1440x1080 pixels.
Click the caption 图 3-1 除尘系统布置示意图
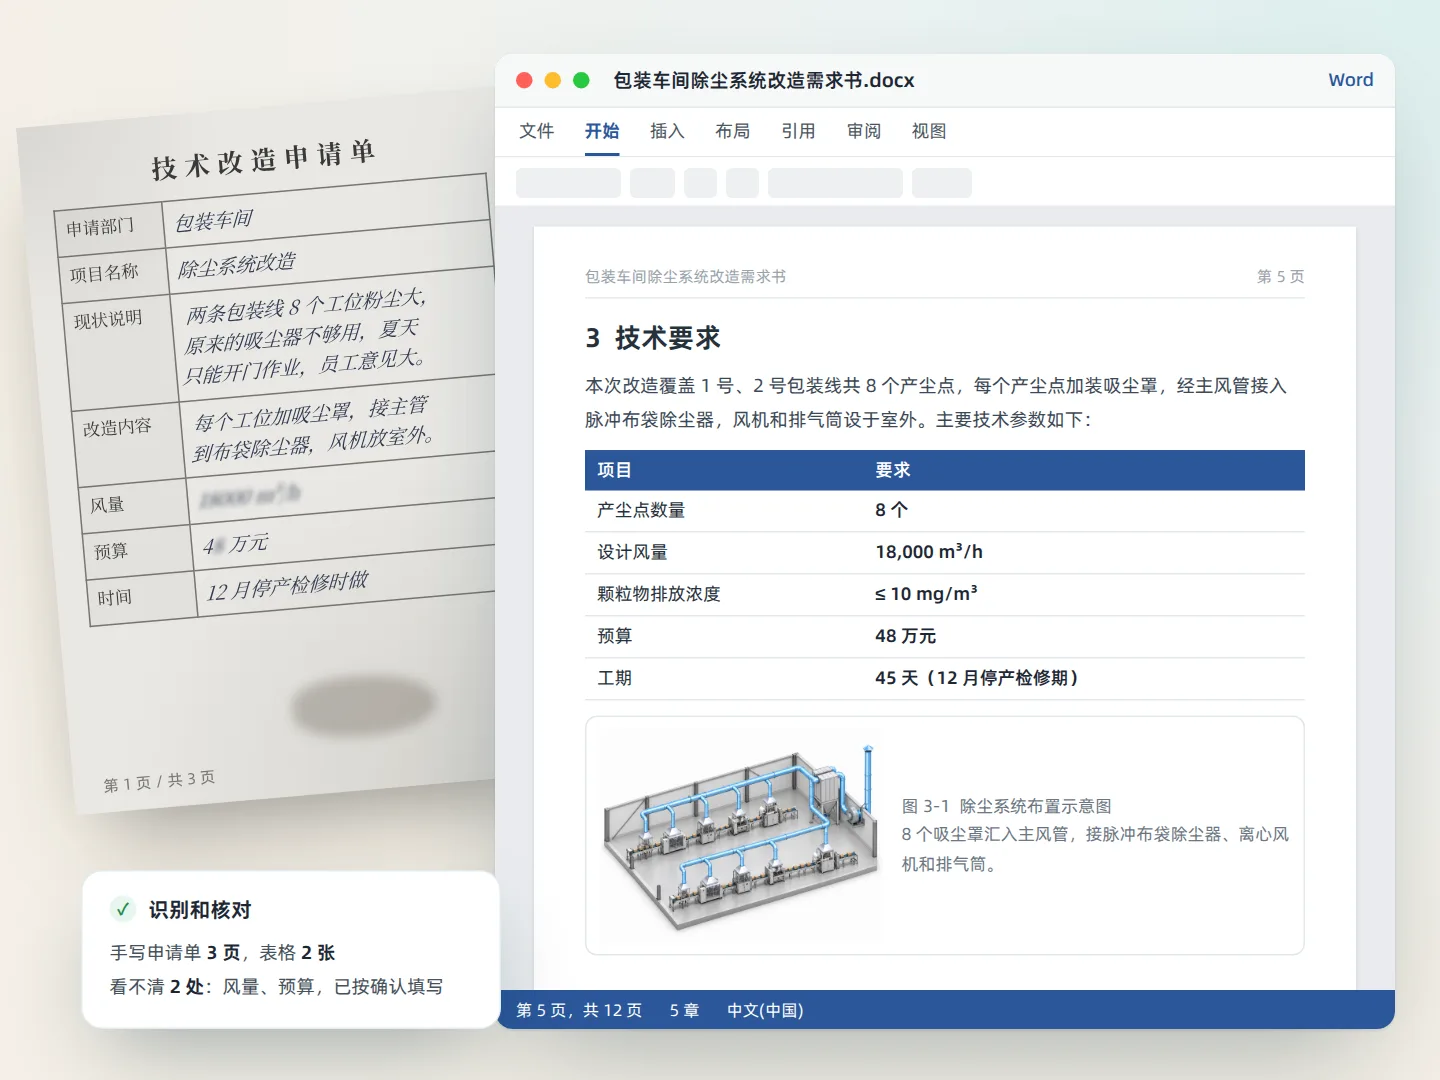coord(1006,806)
